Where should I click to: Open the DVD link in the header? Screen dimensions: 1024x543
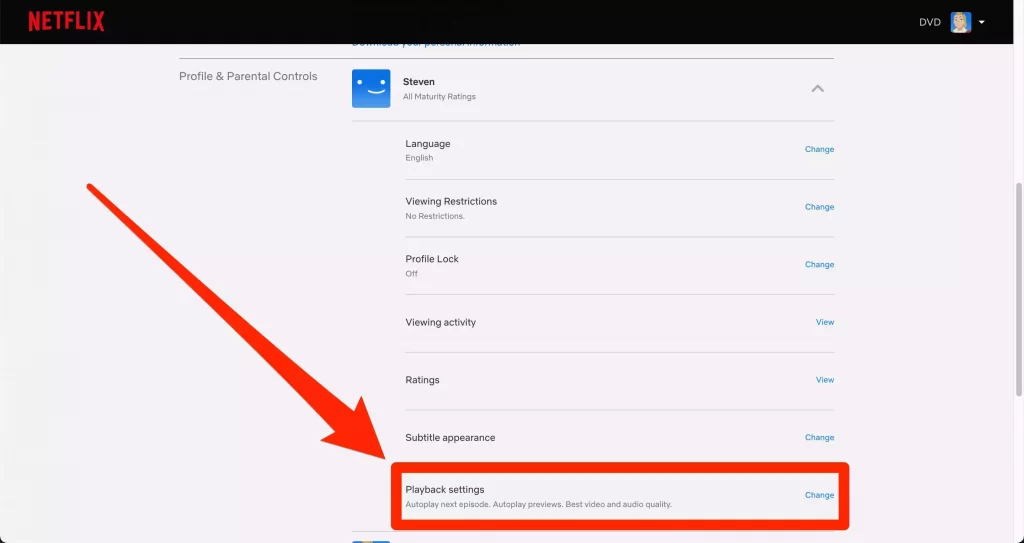click(x=929, y=22)
